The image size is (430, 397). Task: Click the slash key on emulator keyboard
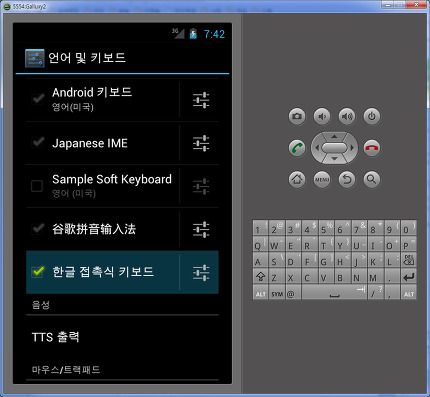click(375, 293)
